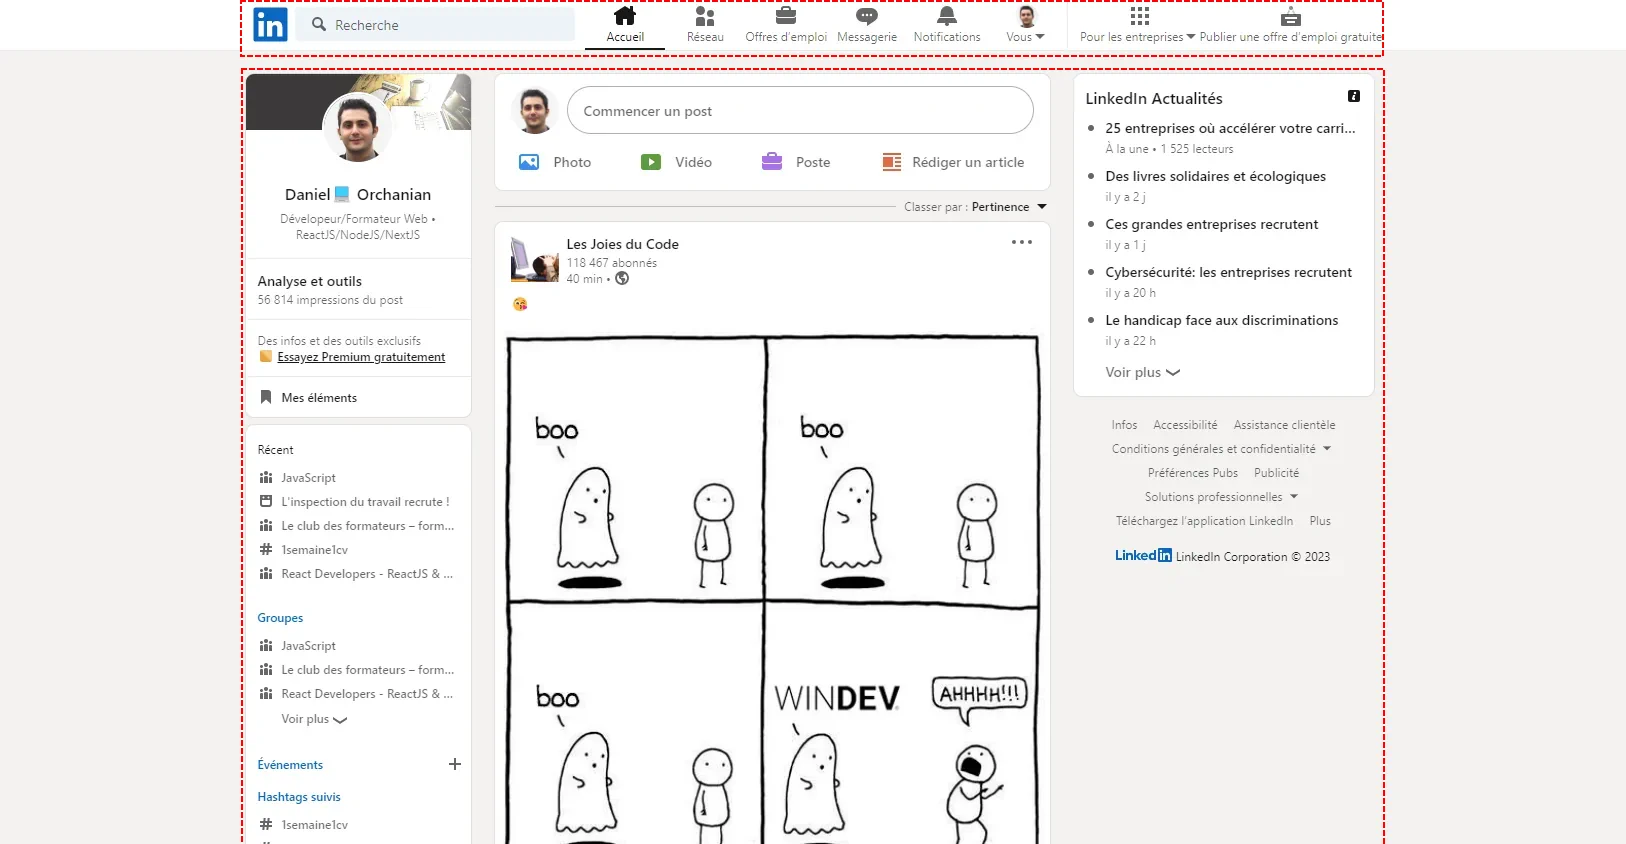Expand Voir plus in LinkedIn Actualités

point(1142,372)
